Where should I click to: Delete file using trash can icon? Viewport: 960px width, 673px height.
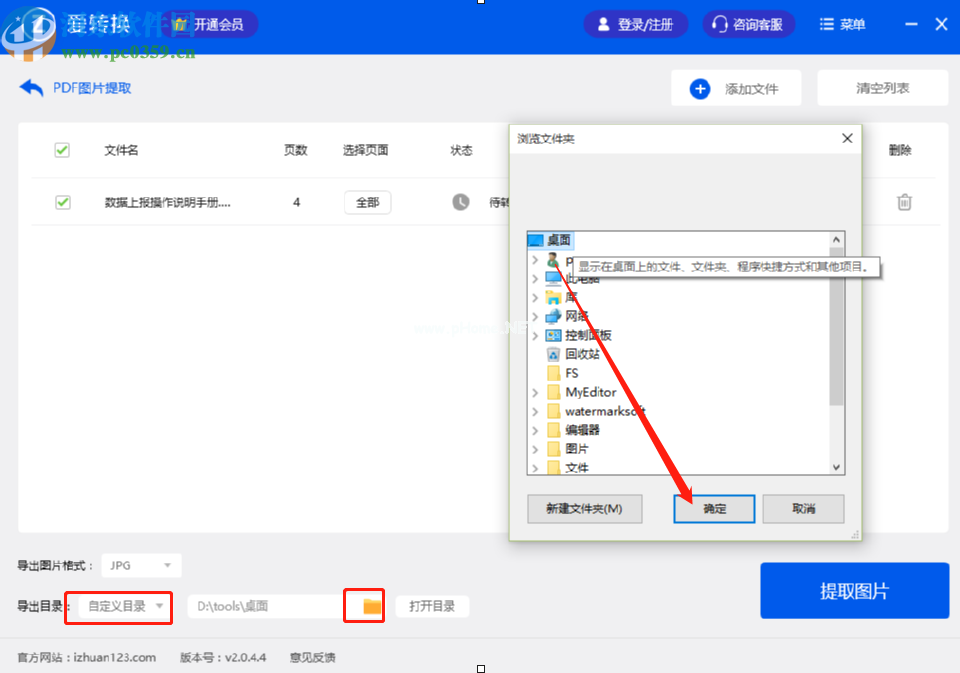point(904,202)
